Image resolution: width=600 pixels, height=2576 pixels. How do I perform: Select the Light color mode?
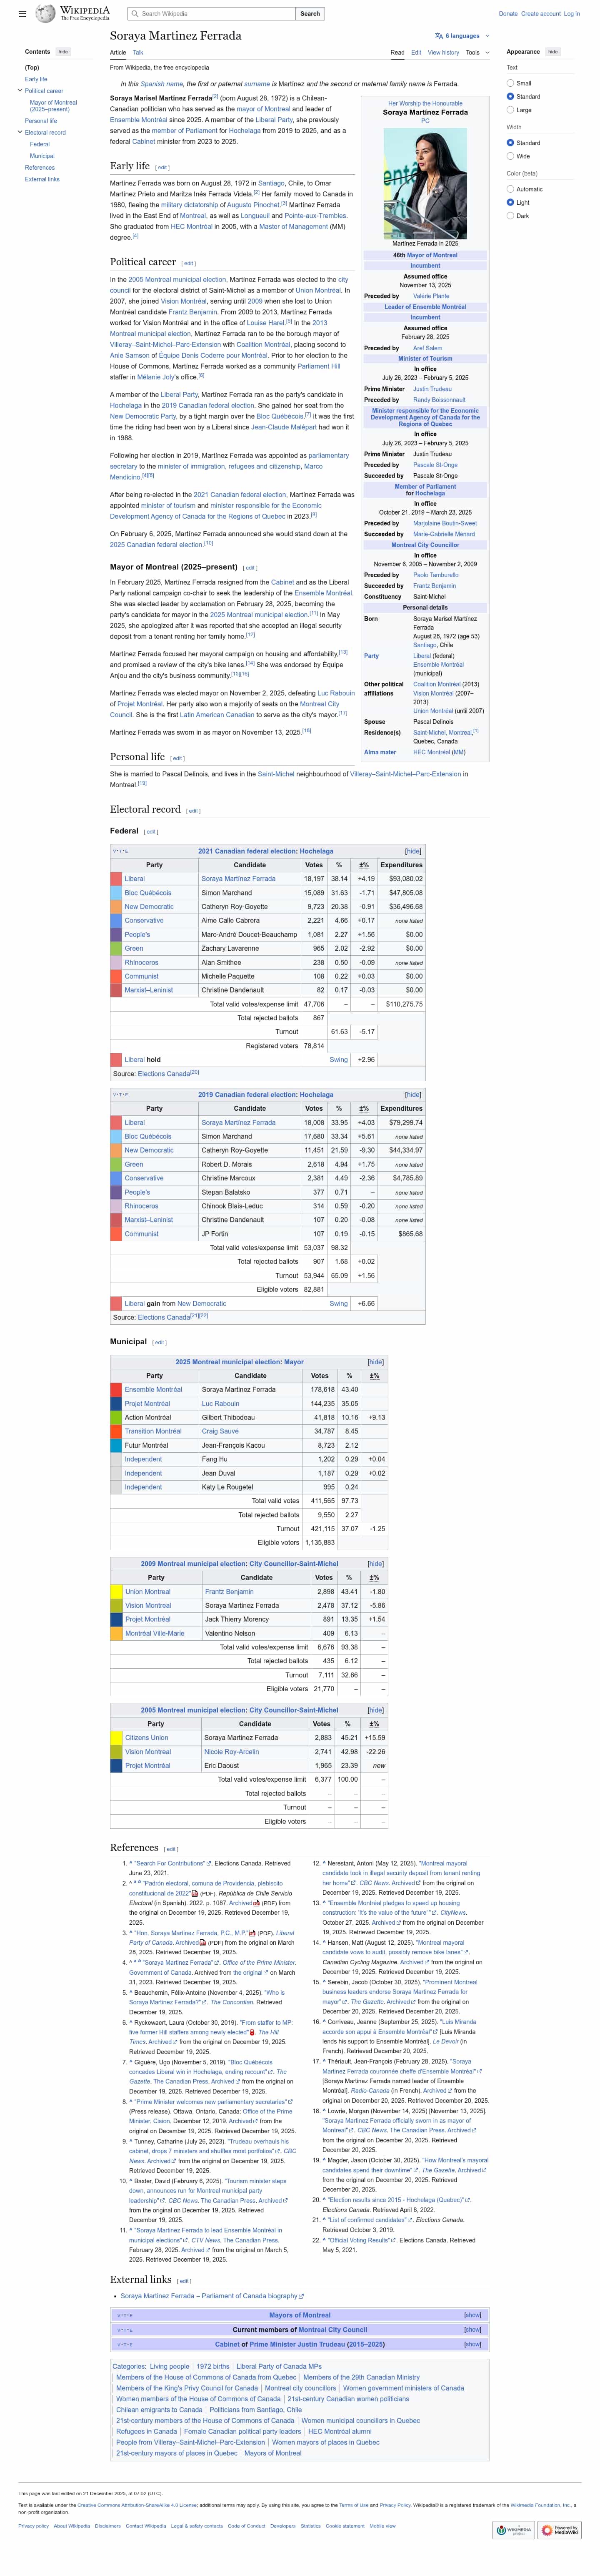(x=510, y=202)
